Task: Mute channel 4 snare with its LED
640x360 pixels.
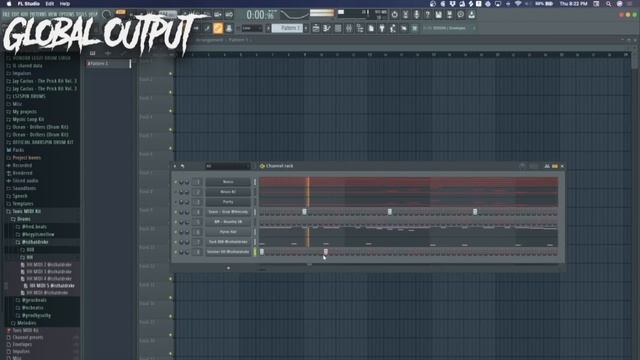Action: click(x=176, y=212)
